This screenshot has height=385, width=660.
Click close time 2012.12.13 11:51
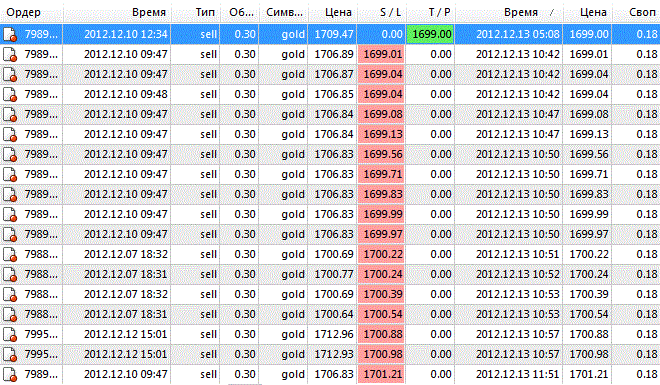tap(518, 374)
